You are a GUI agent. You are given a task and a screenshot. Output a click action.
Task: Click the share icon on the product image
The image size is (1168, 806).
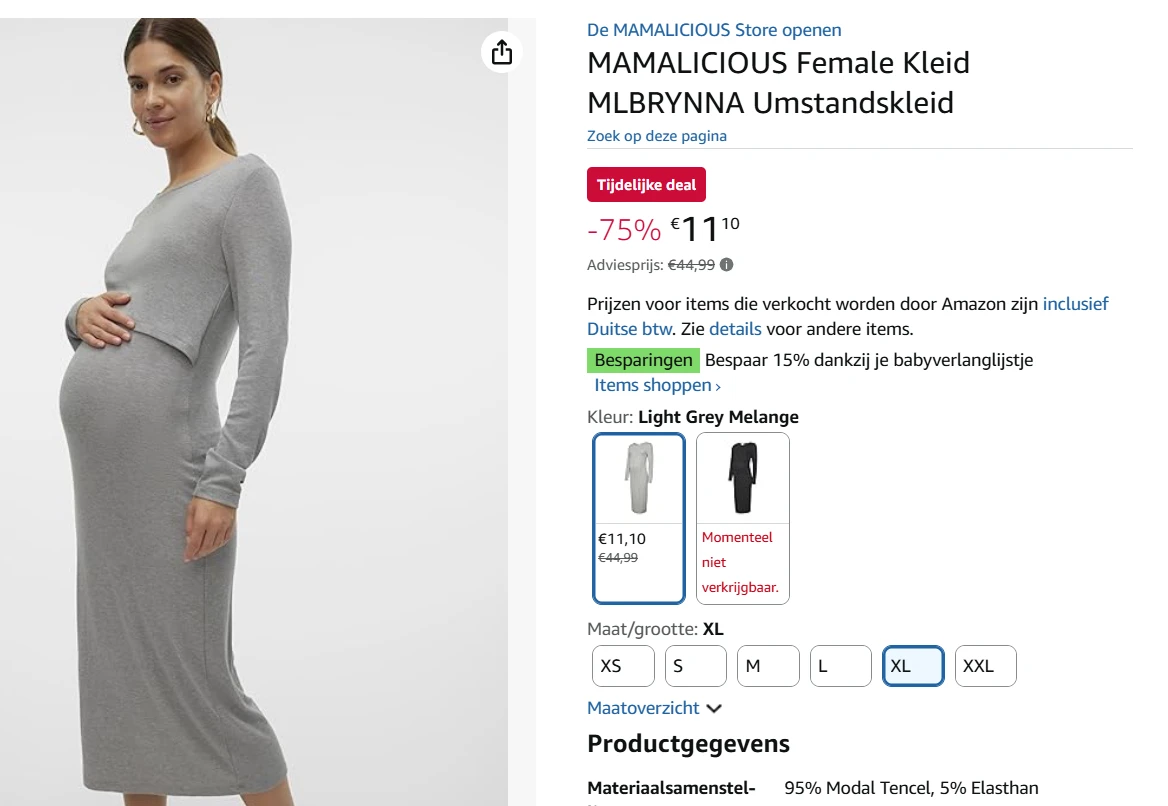click(501, 51)
